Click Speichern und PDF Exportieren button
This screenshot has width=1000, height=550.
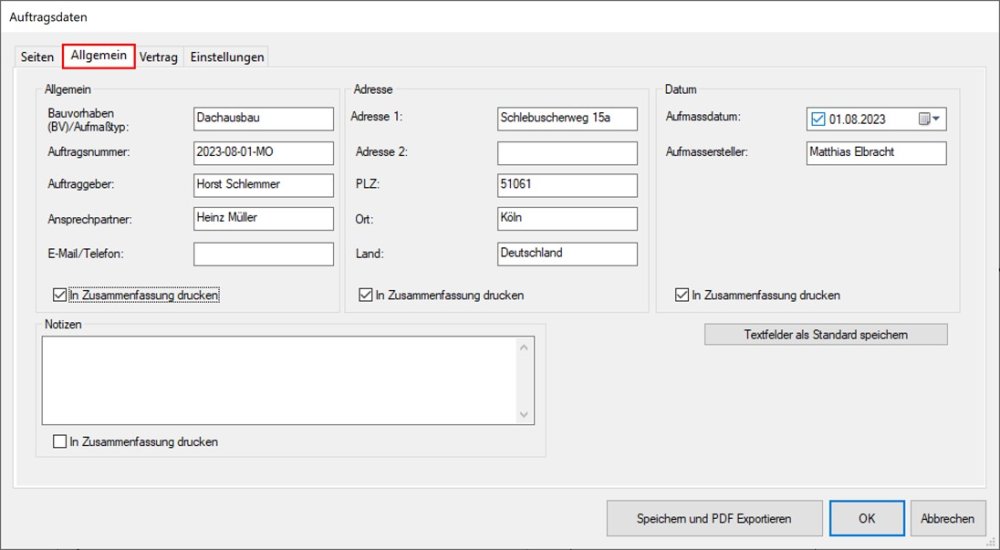coord(714,519)
